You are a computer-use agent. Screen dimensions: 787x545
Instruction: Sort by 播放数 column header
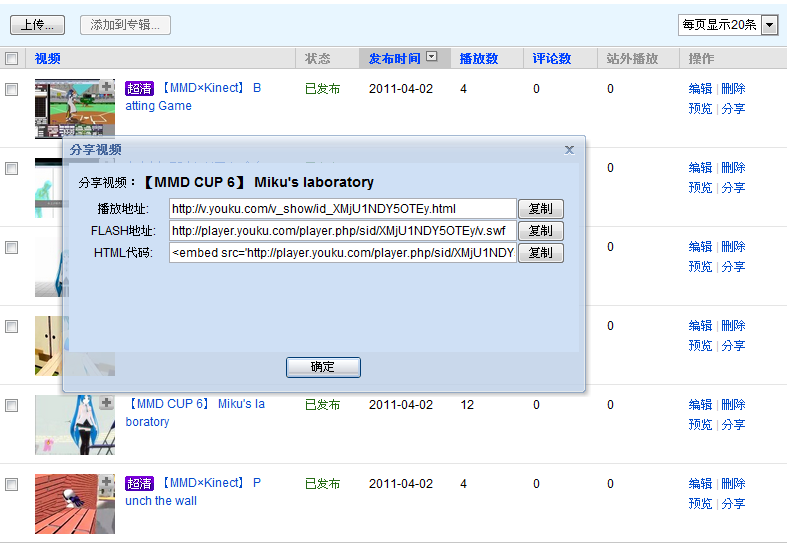coord(479,58)
